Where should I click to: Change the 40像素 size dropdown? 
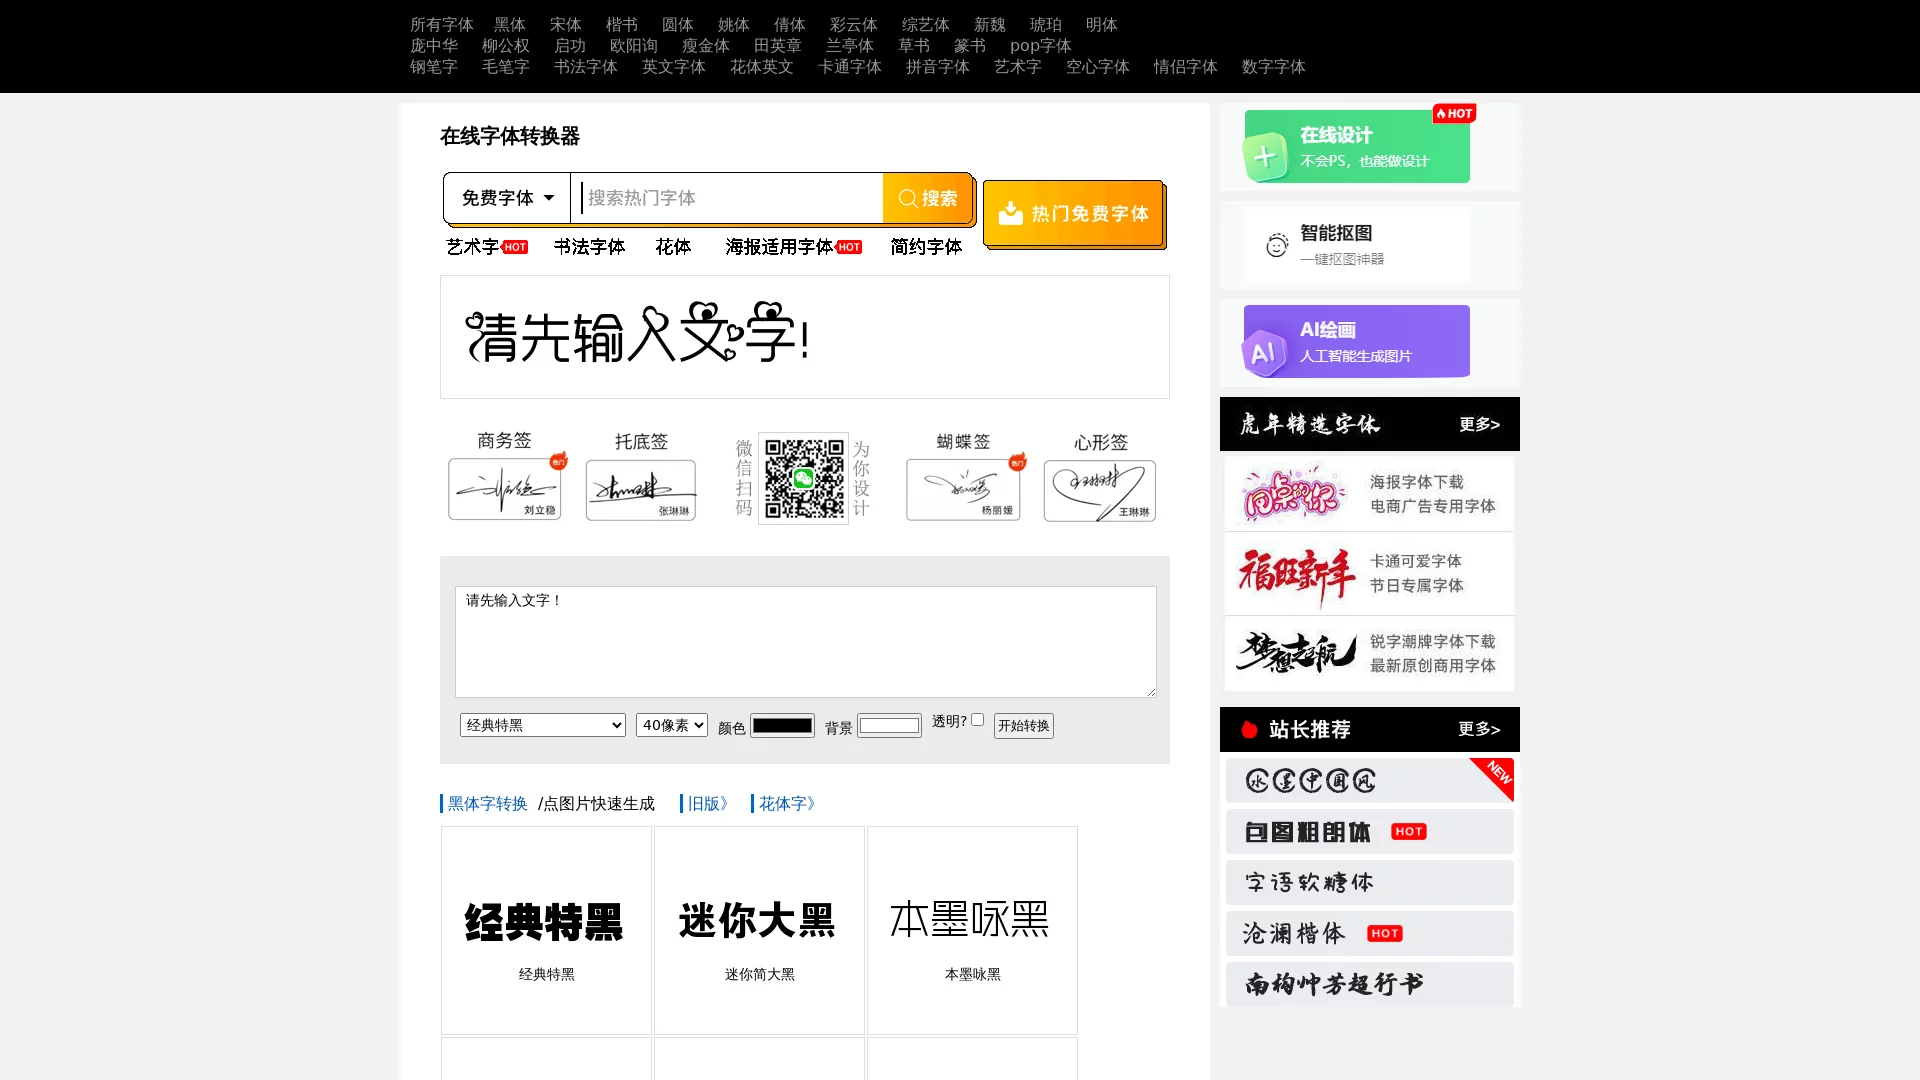coord(671,725)
